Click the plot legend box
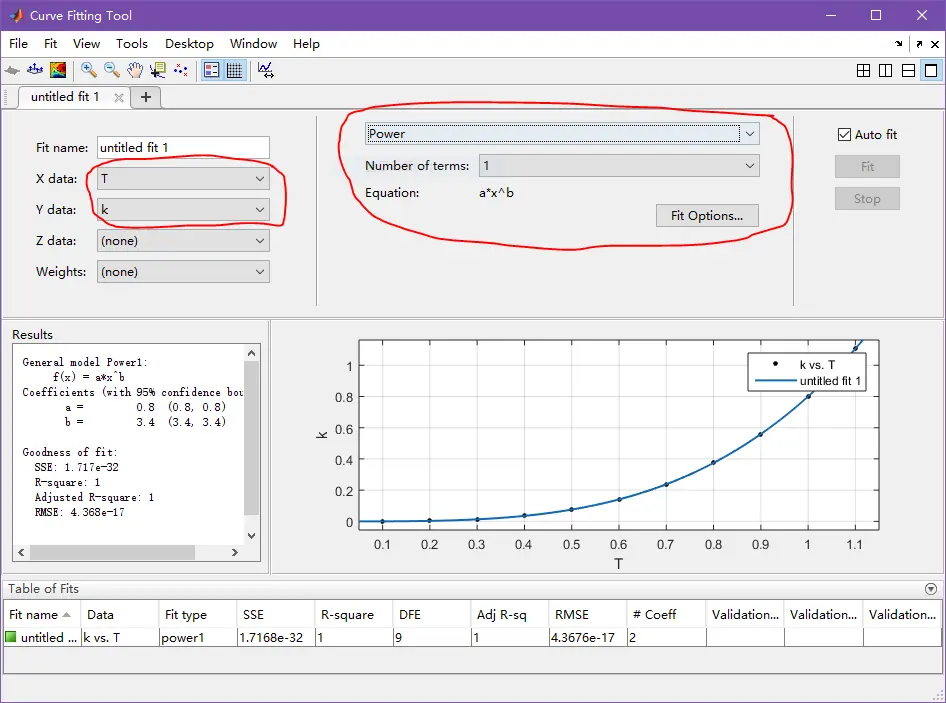 (x=807, y=372)
